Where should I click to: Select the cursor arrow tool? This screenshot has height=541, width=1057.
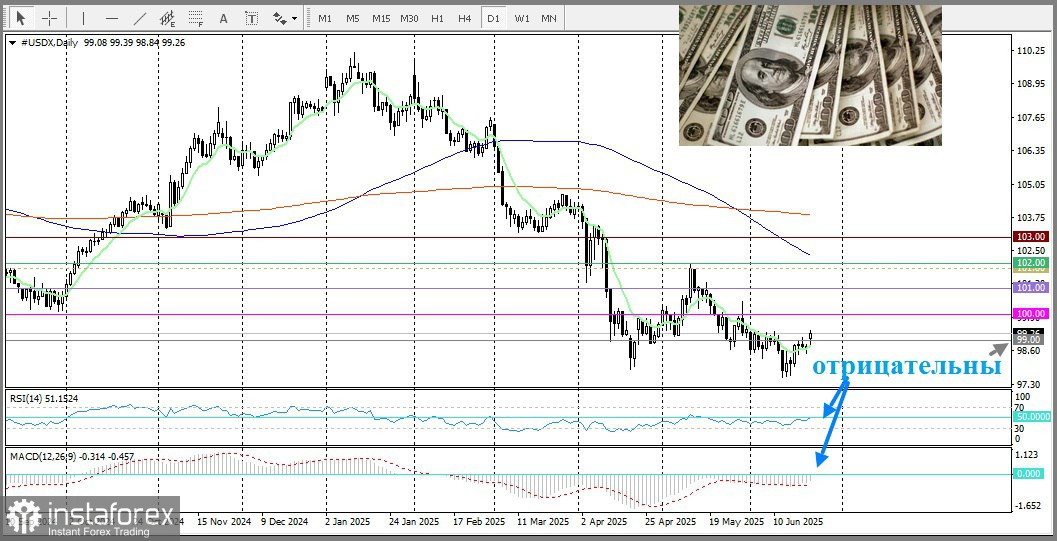21,18
